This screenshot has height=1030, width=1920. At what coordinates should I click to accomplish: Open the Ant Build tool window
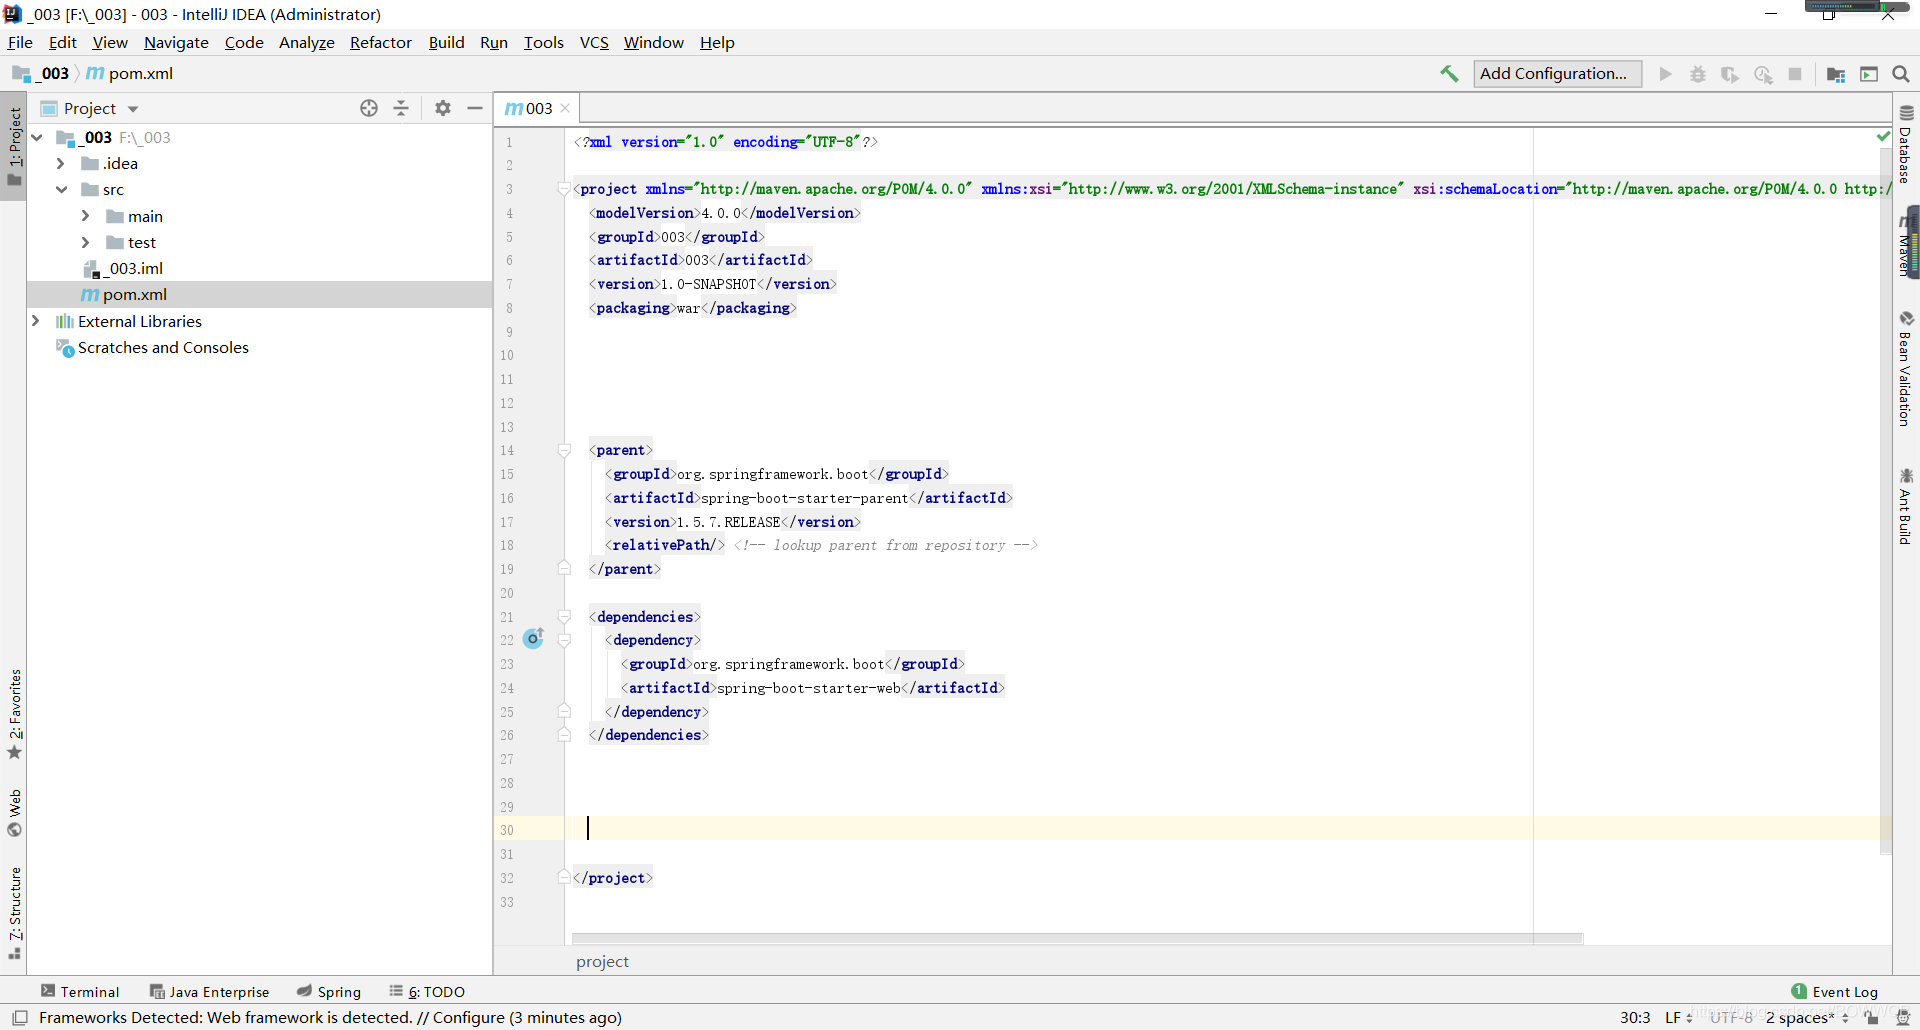pyautogui.click(x=1906, y=506)
